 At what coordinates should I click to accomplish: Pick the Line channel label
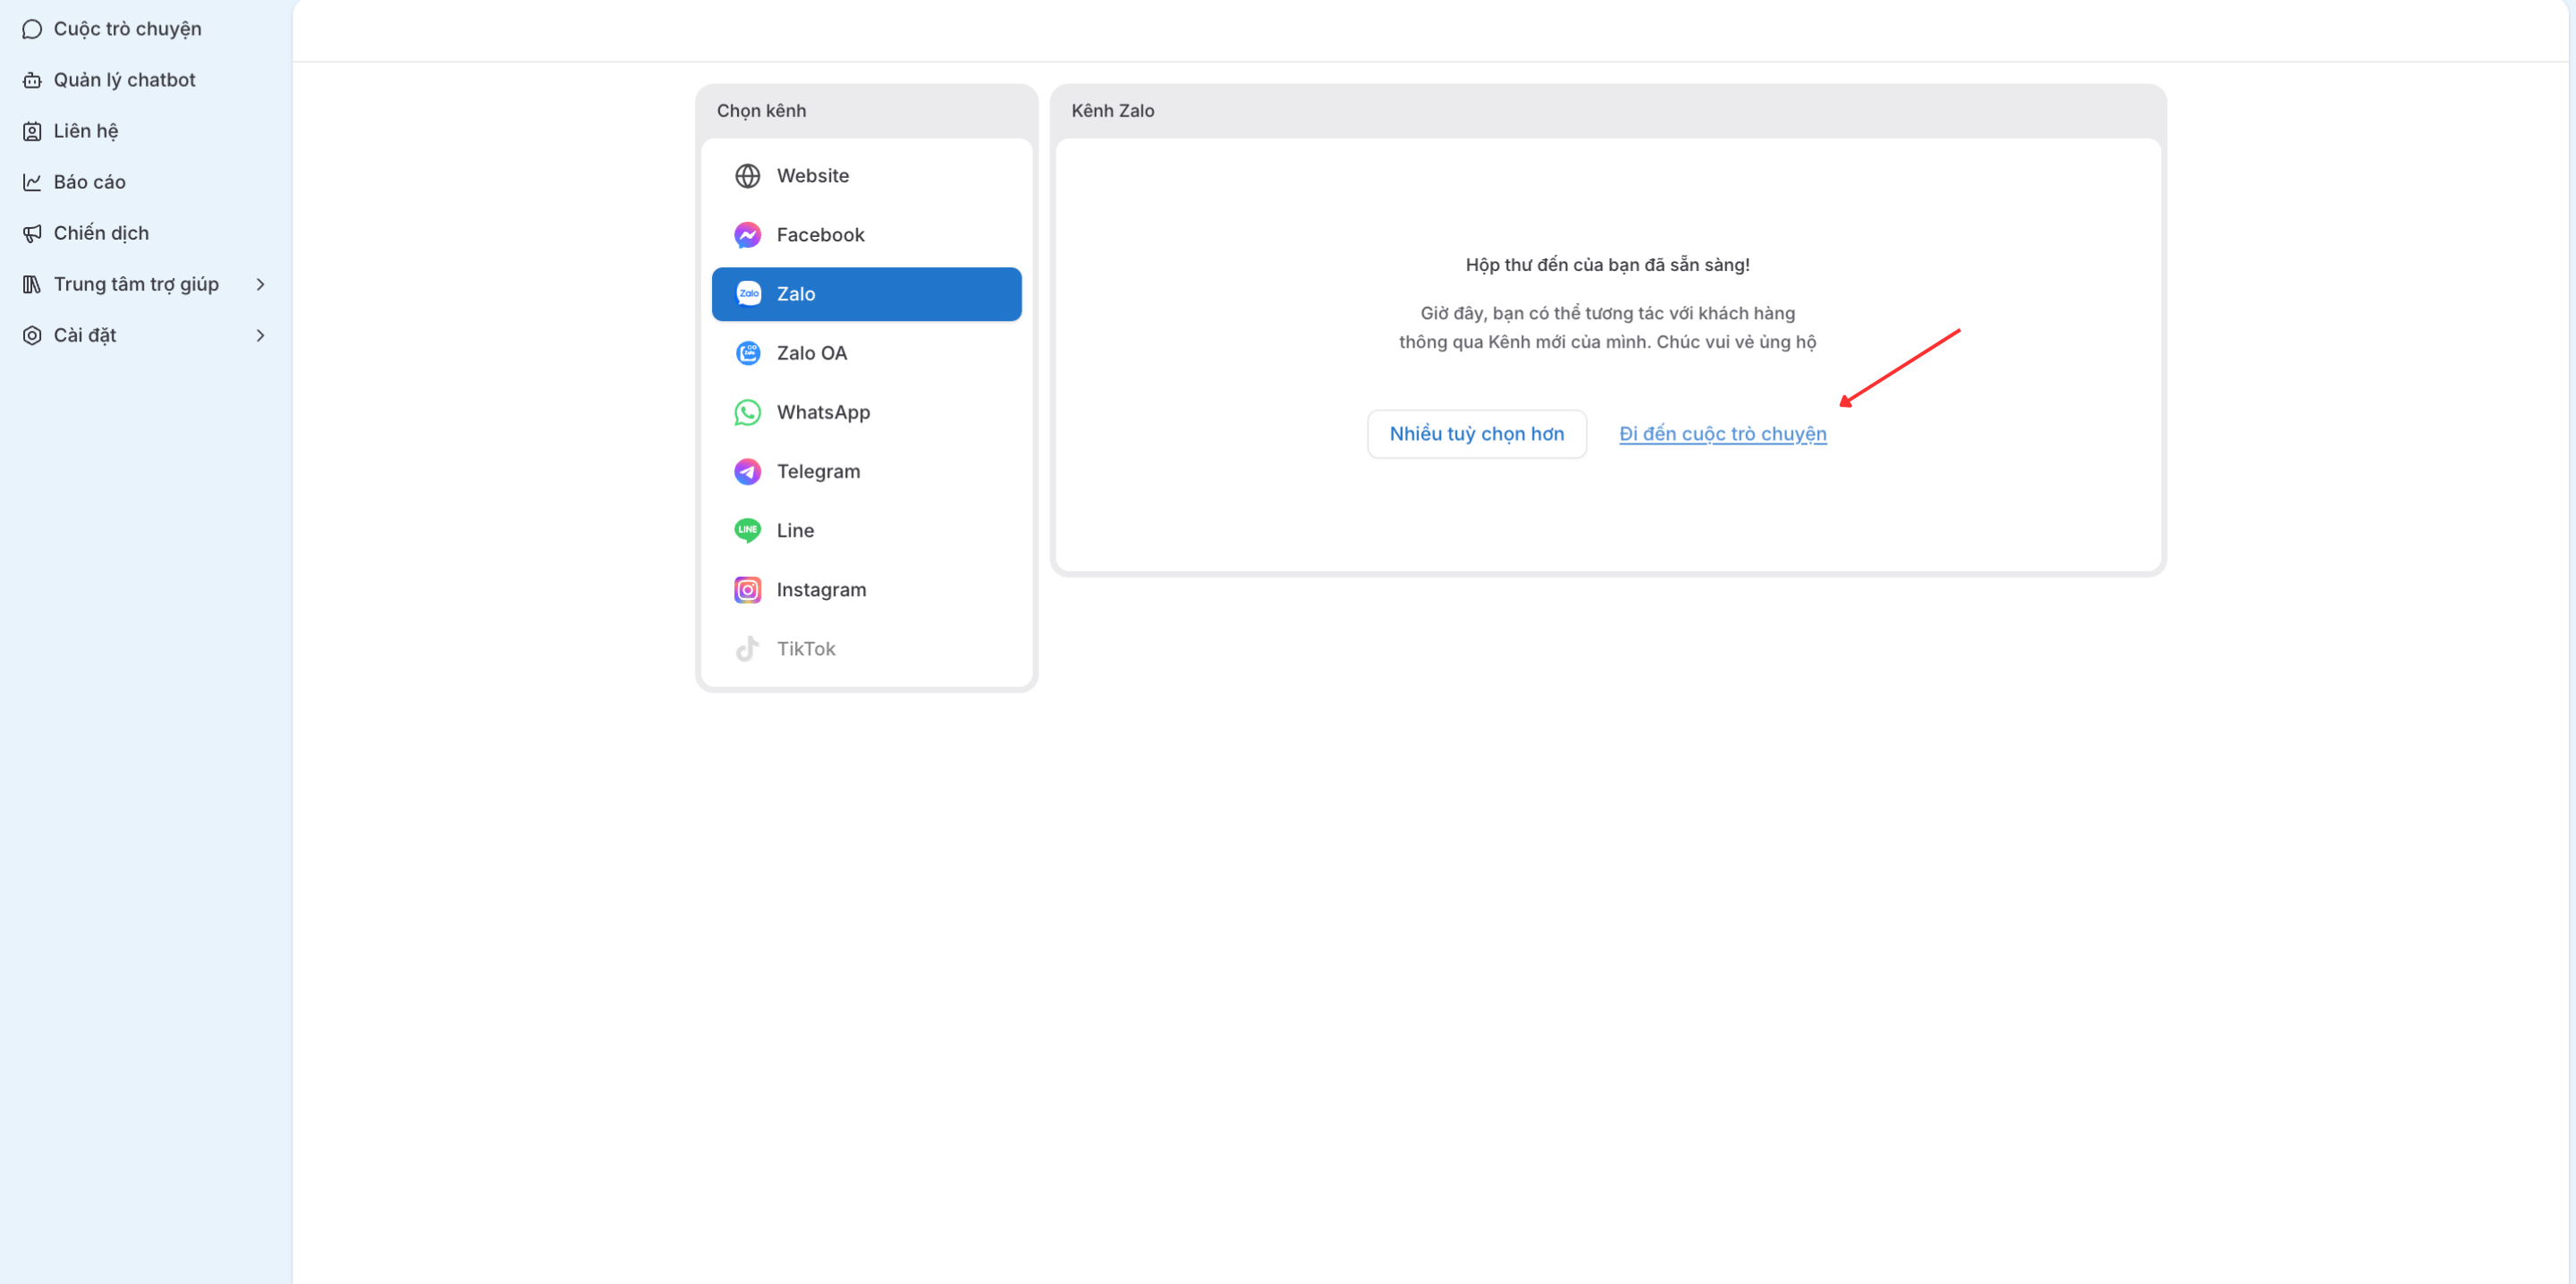click(x=795, y=530)
